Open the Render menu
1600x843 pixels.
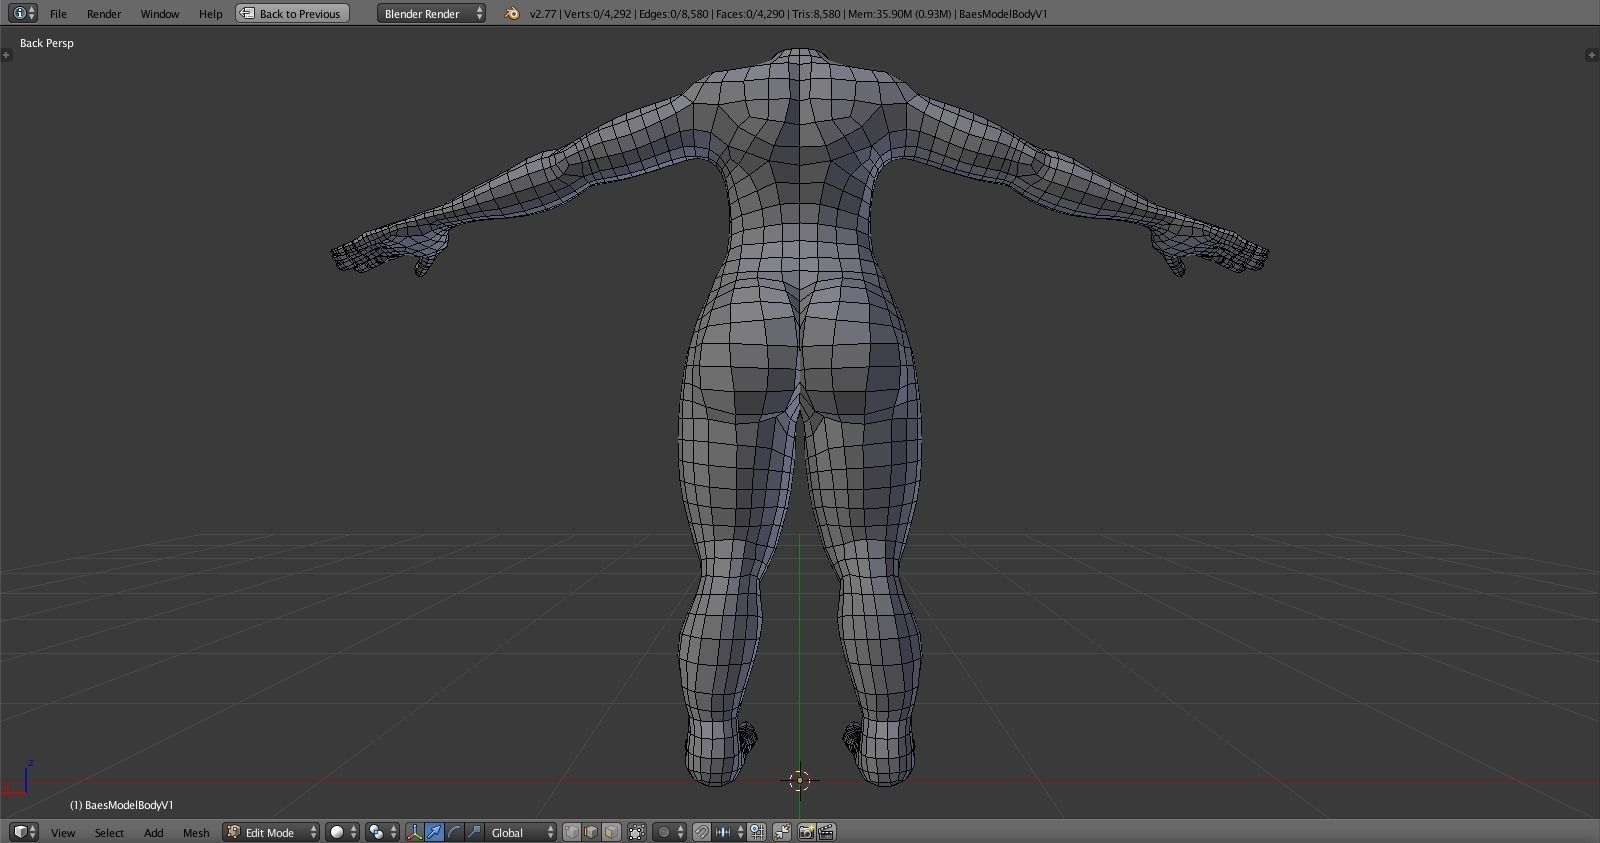pyautogui.click(x=104, y=14)
